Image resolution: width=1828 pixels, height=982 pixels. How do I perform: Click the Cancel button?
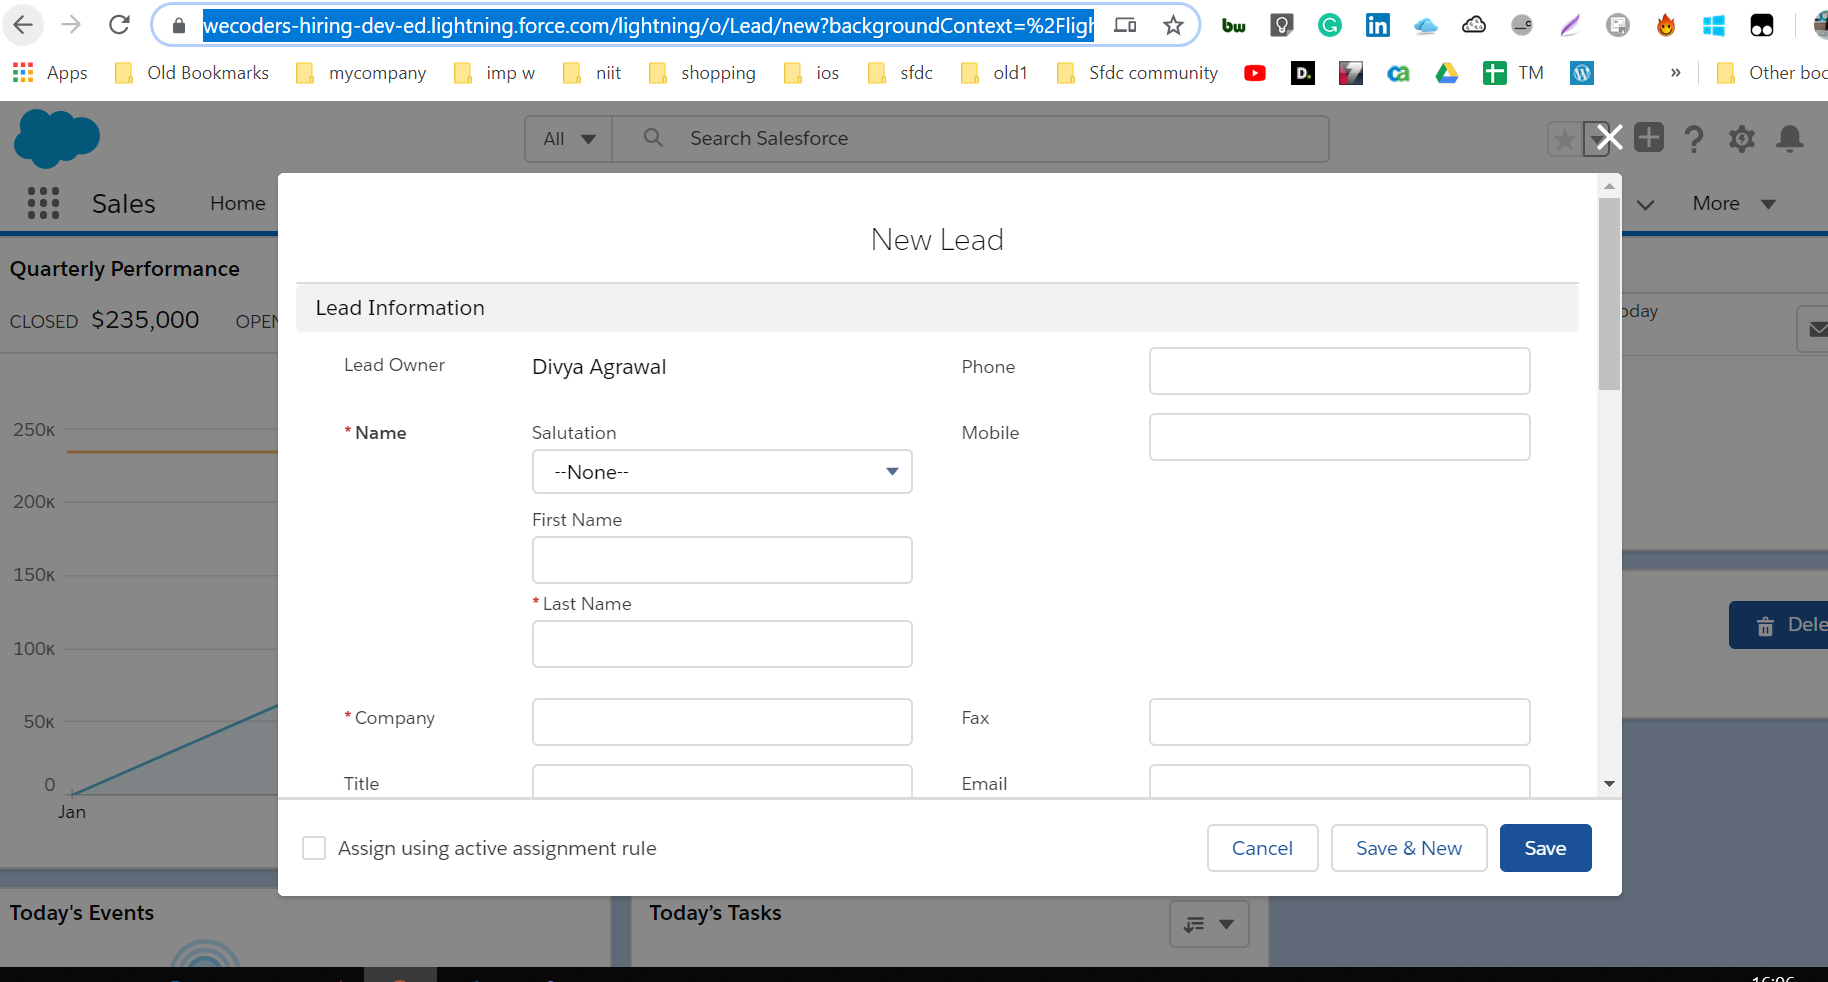pyautogui.click(x=1262, y=848)
